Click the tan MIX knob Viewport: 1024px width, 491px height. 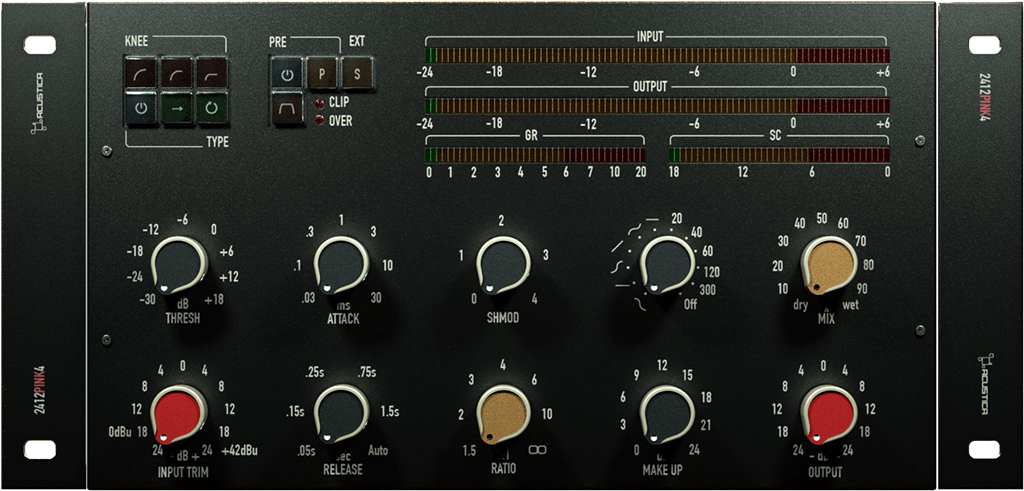[x=829, y=266]
